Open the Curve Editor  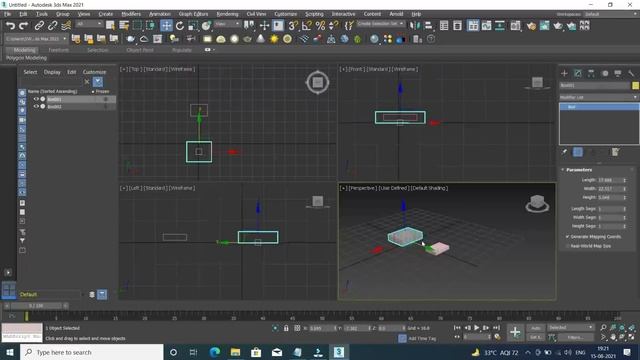pyautogui.click(x=487, y=26)
